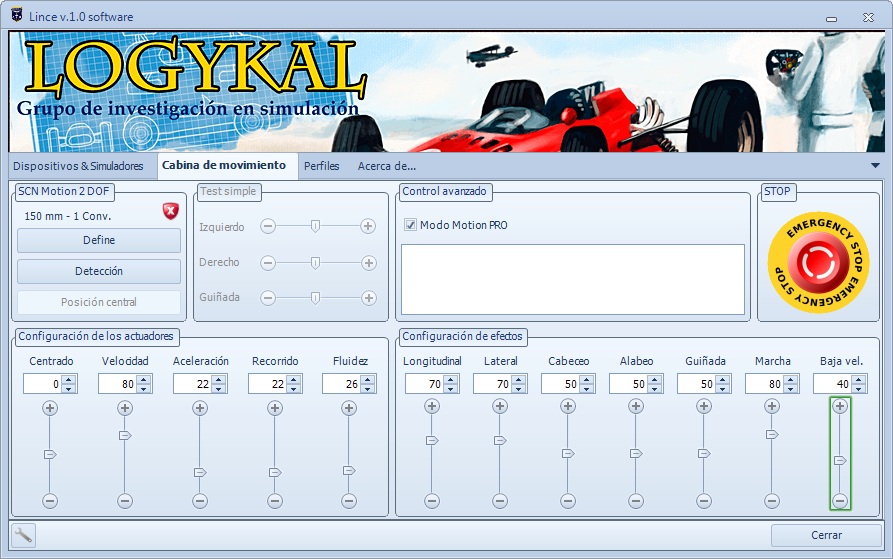
Task: Click minus icon below Centrado slider
Action: pos(50,501)
